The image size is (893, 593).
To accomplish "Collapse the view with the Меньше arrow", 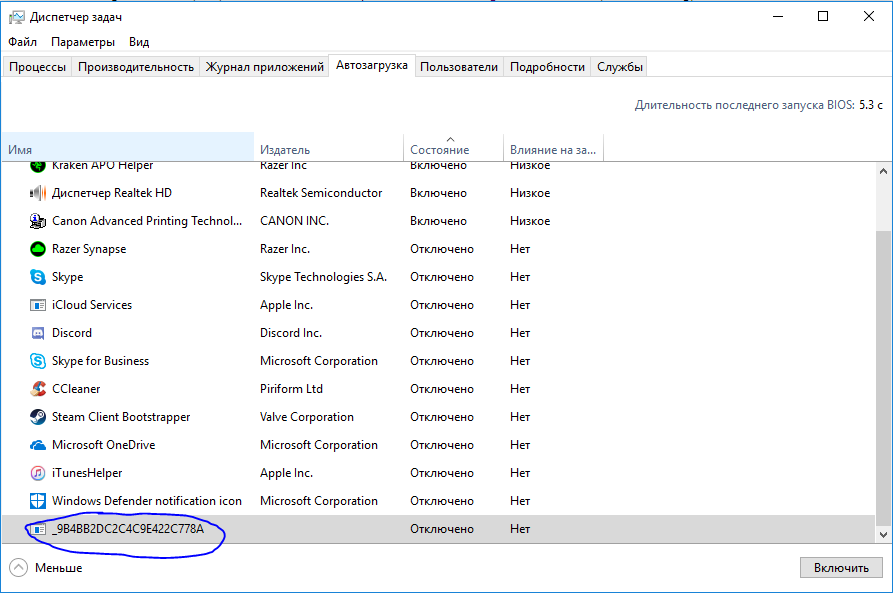I will tap(19, 568).
